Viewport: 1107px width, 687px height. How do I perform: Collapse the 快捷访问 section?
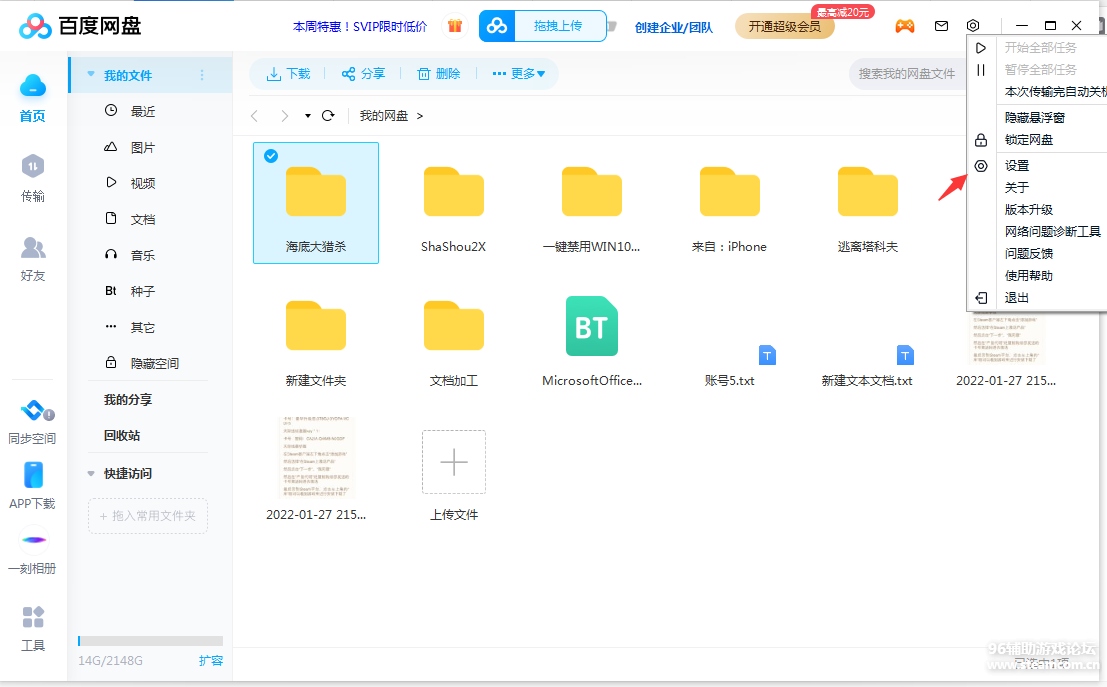pos(90,473)
